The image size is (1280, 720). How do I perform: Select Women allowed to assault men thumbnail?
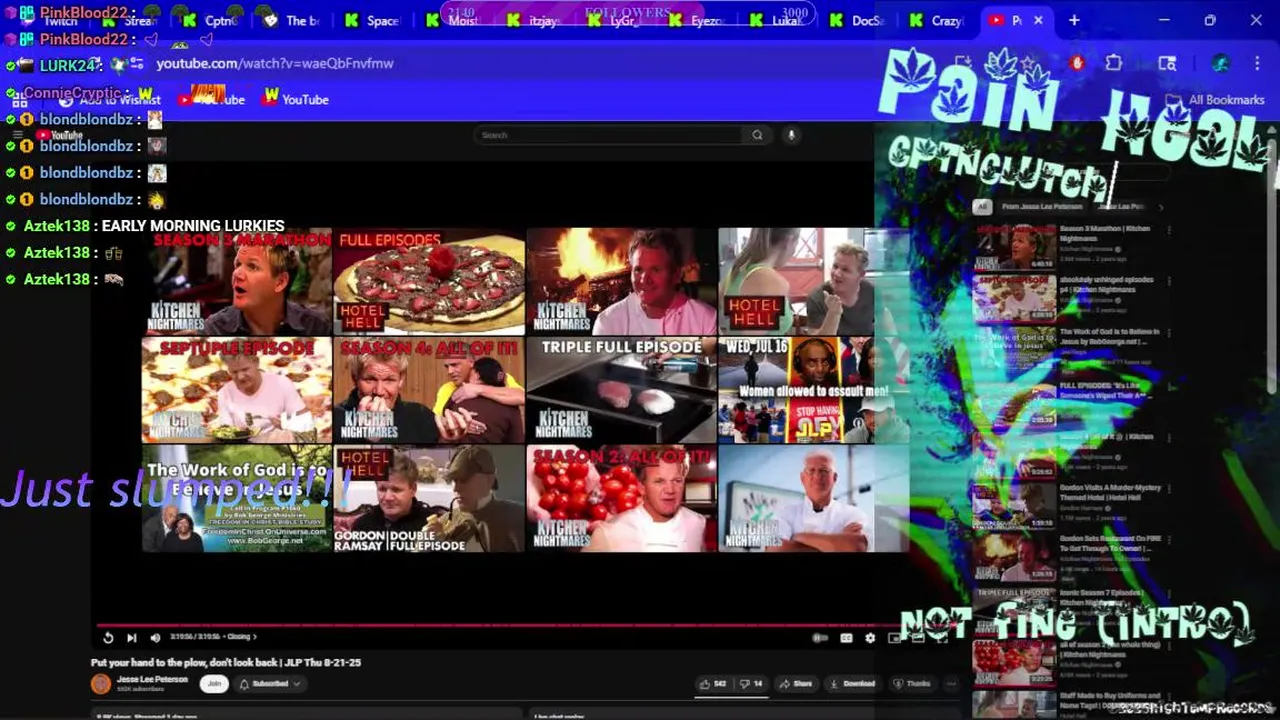pyautogui.click(x=813, y=390)
